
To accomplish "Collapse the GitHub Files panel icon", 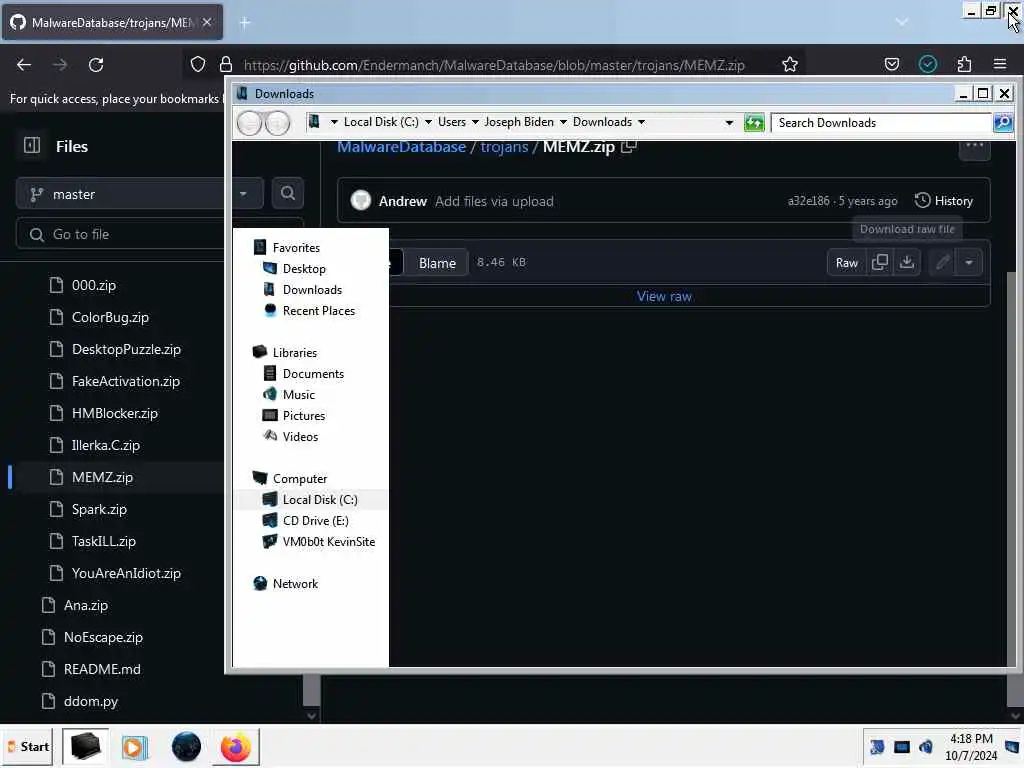I will (x=31, y=146).
